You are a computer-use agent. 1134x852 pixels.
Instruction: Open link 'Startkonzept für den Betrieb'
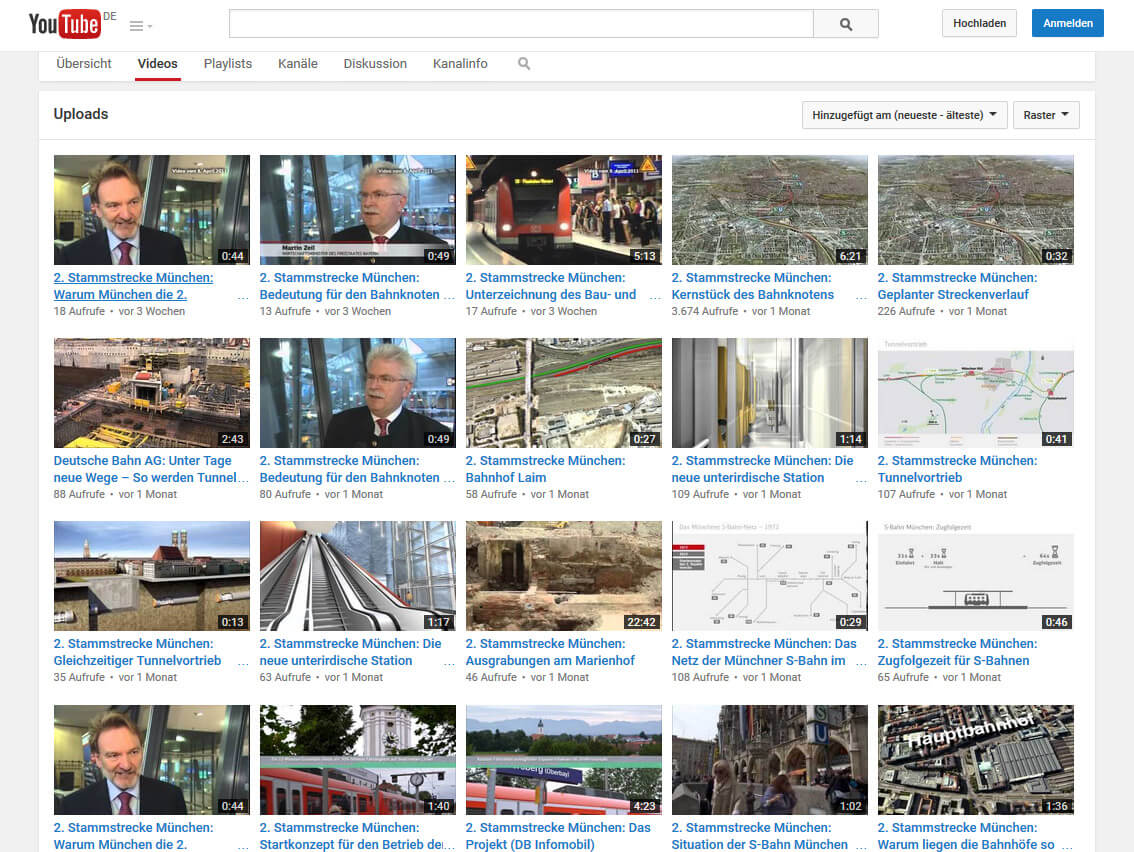click(351, 844)
